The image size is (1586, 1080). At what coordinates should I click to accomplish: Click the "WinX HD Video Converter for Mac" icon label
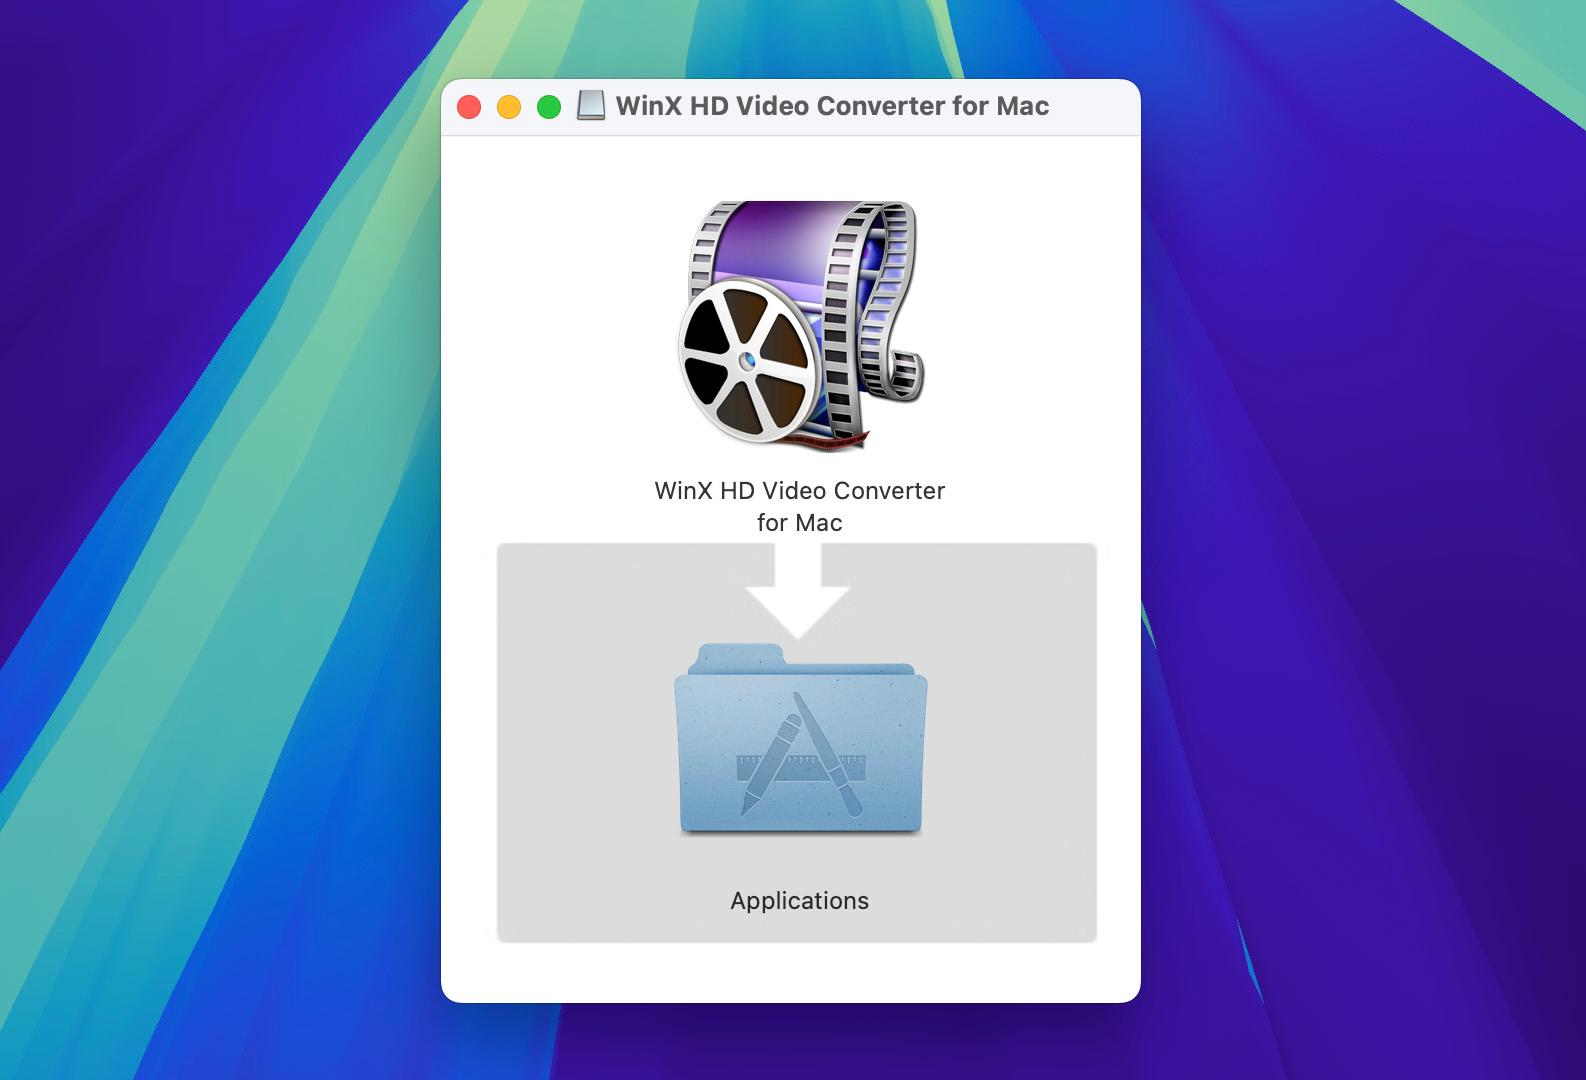point(800,507)
